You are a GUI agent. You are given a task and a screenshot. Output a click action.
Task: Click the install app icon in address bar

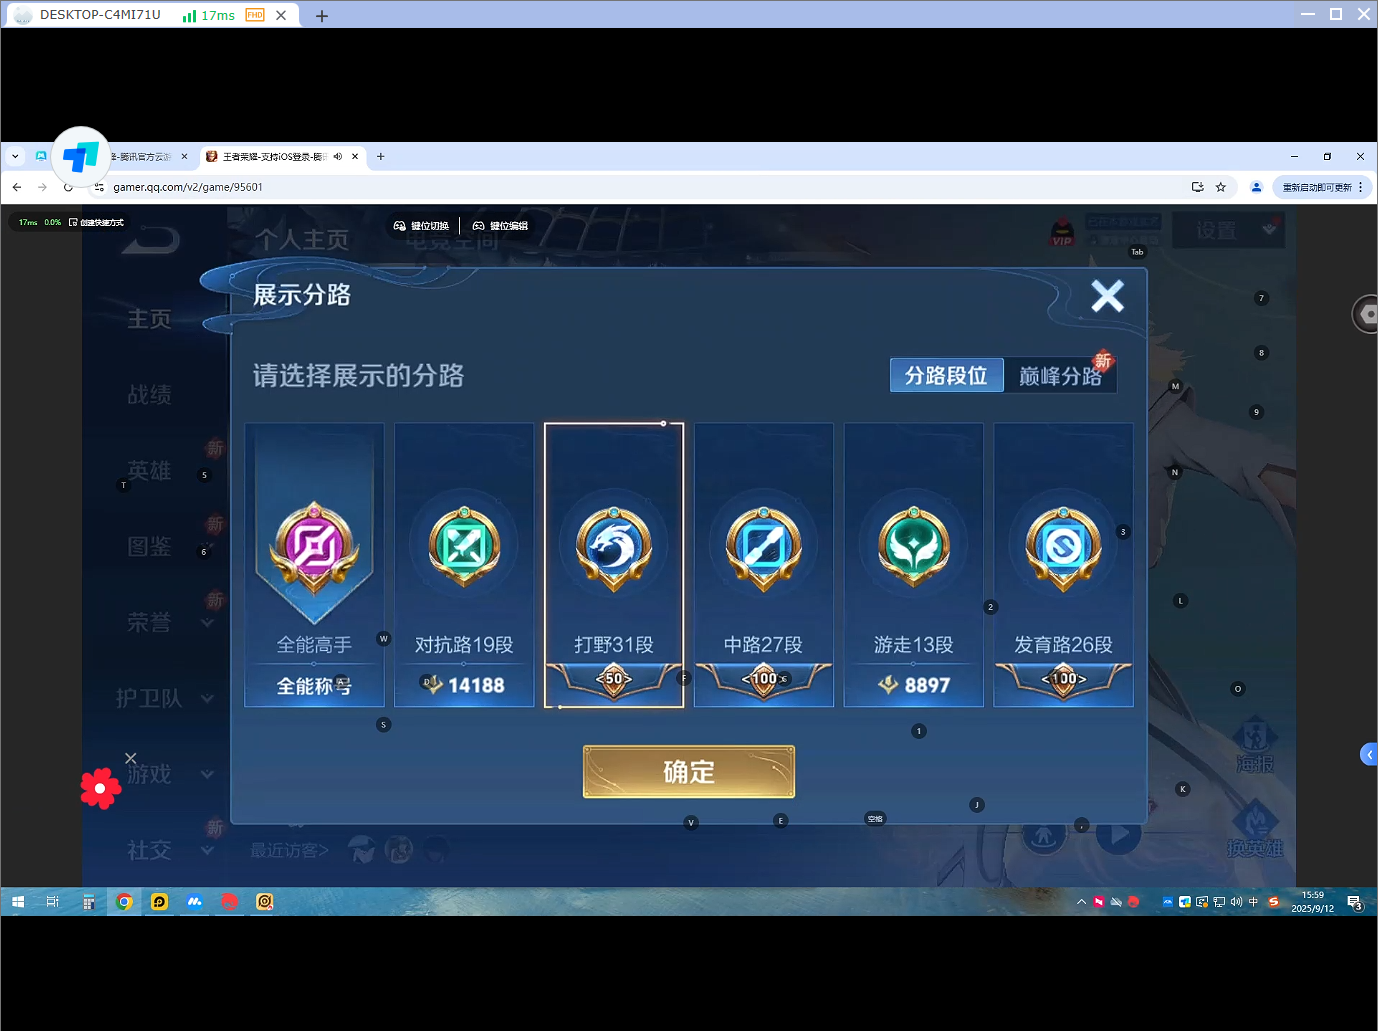1197,187
